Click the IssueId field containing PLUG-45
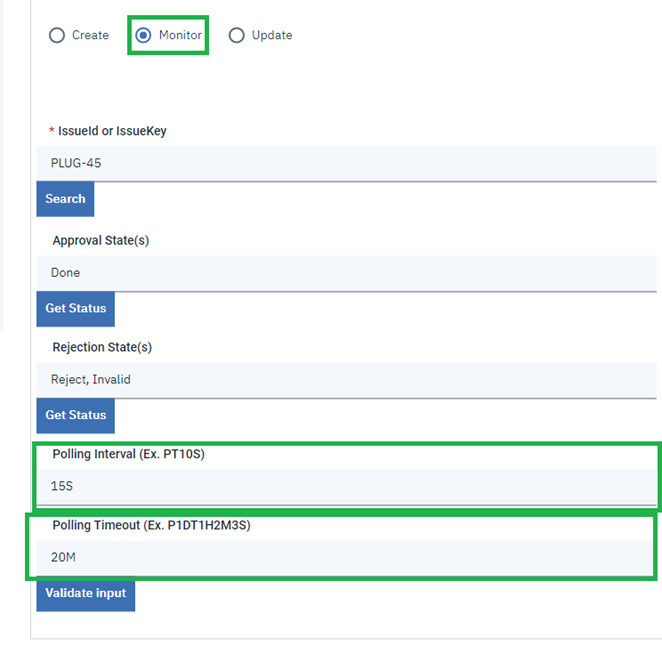 point(345,163)
